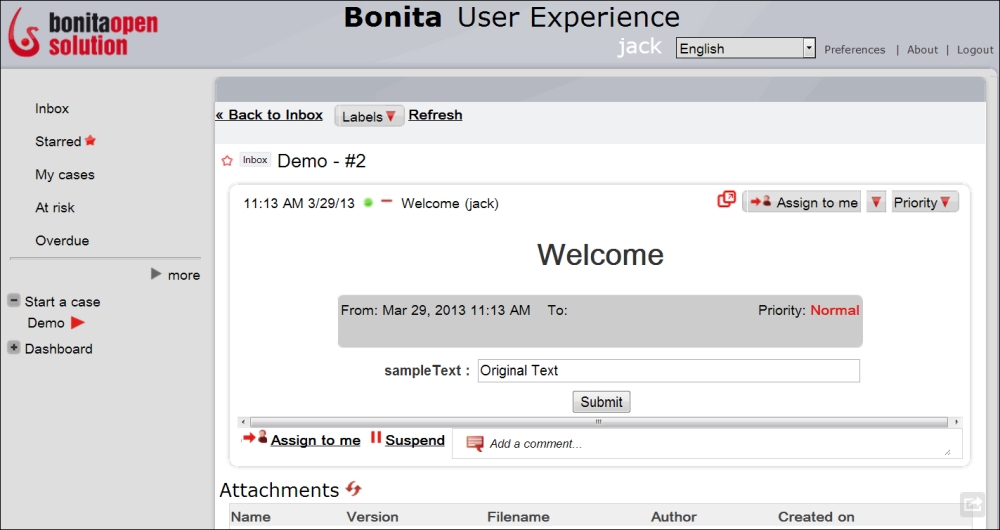1000x530 pixels.
Task: Open the task form in new window icon
Action: coord(726,200)
